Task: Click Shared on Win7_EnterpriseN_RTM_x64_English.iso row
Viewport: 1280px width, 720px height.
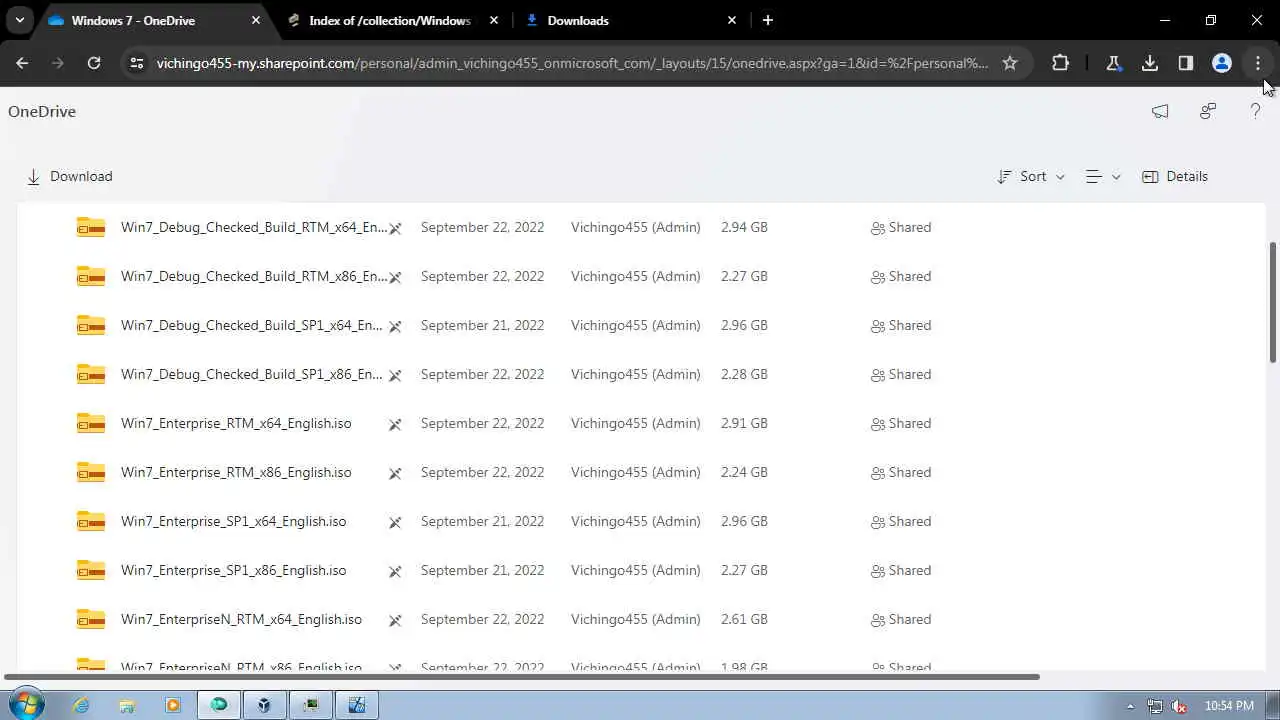Action: point(901,619)
